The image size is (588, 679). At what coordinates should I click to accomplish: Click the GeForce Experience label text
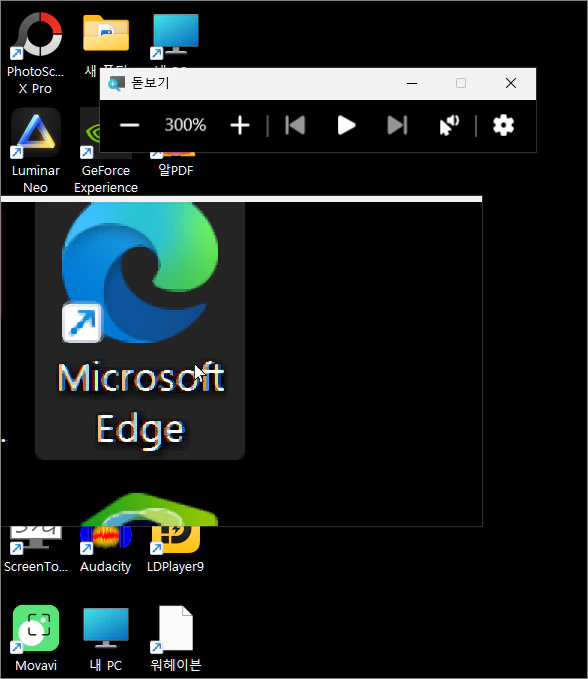coord(106,179)
